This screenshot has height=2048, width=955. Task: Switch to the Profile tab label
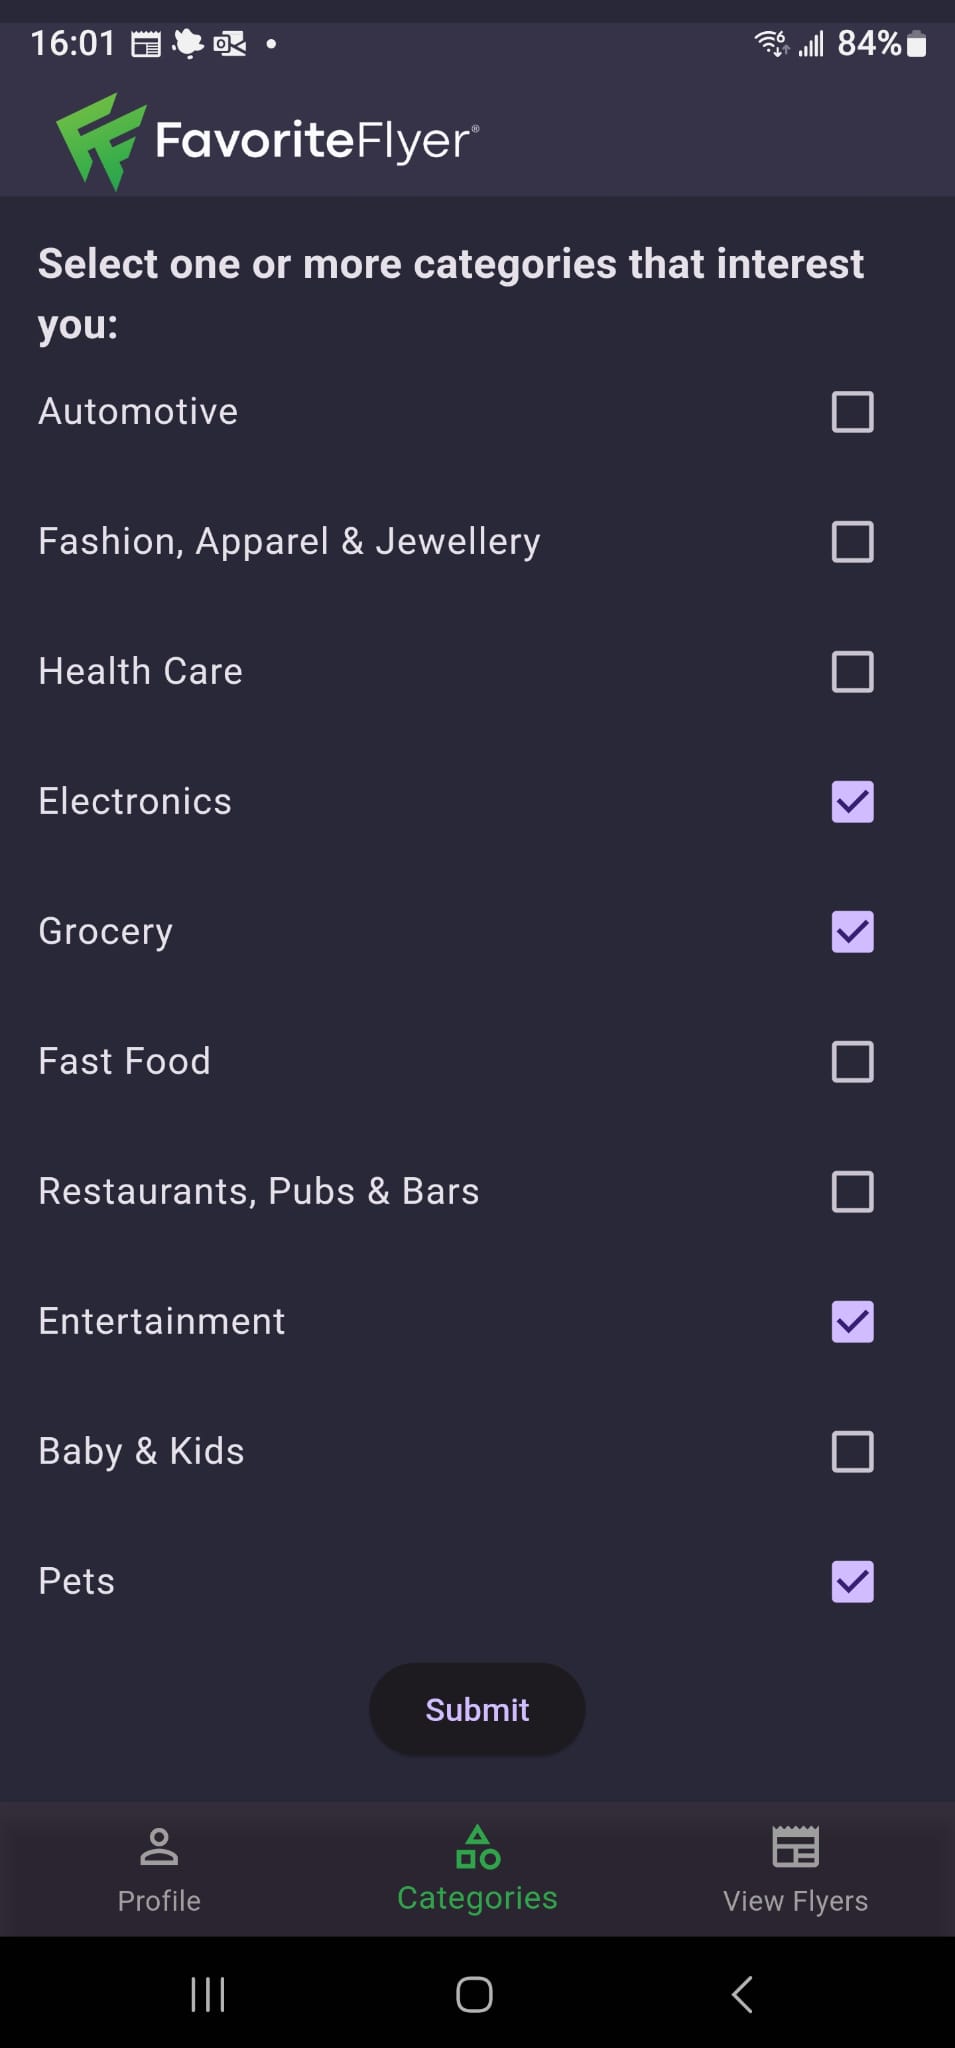coord(159,1900)
